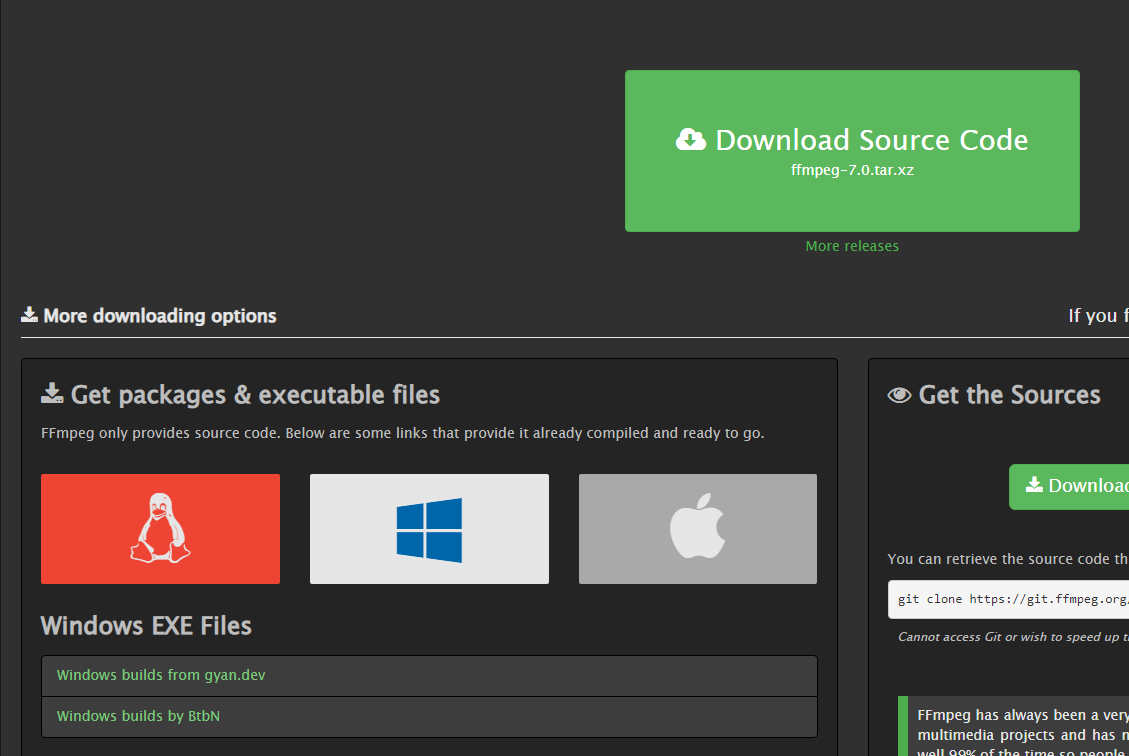The image size is (1129, 756).
Task: Select the Apple logo tile
Action: pos(698,528)
